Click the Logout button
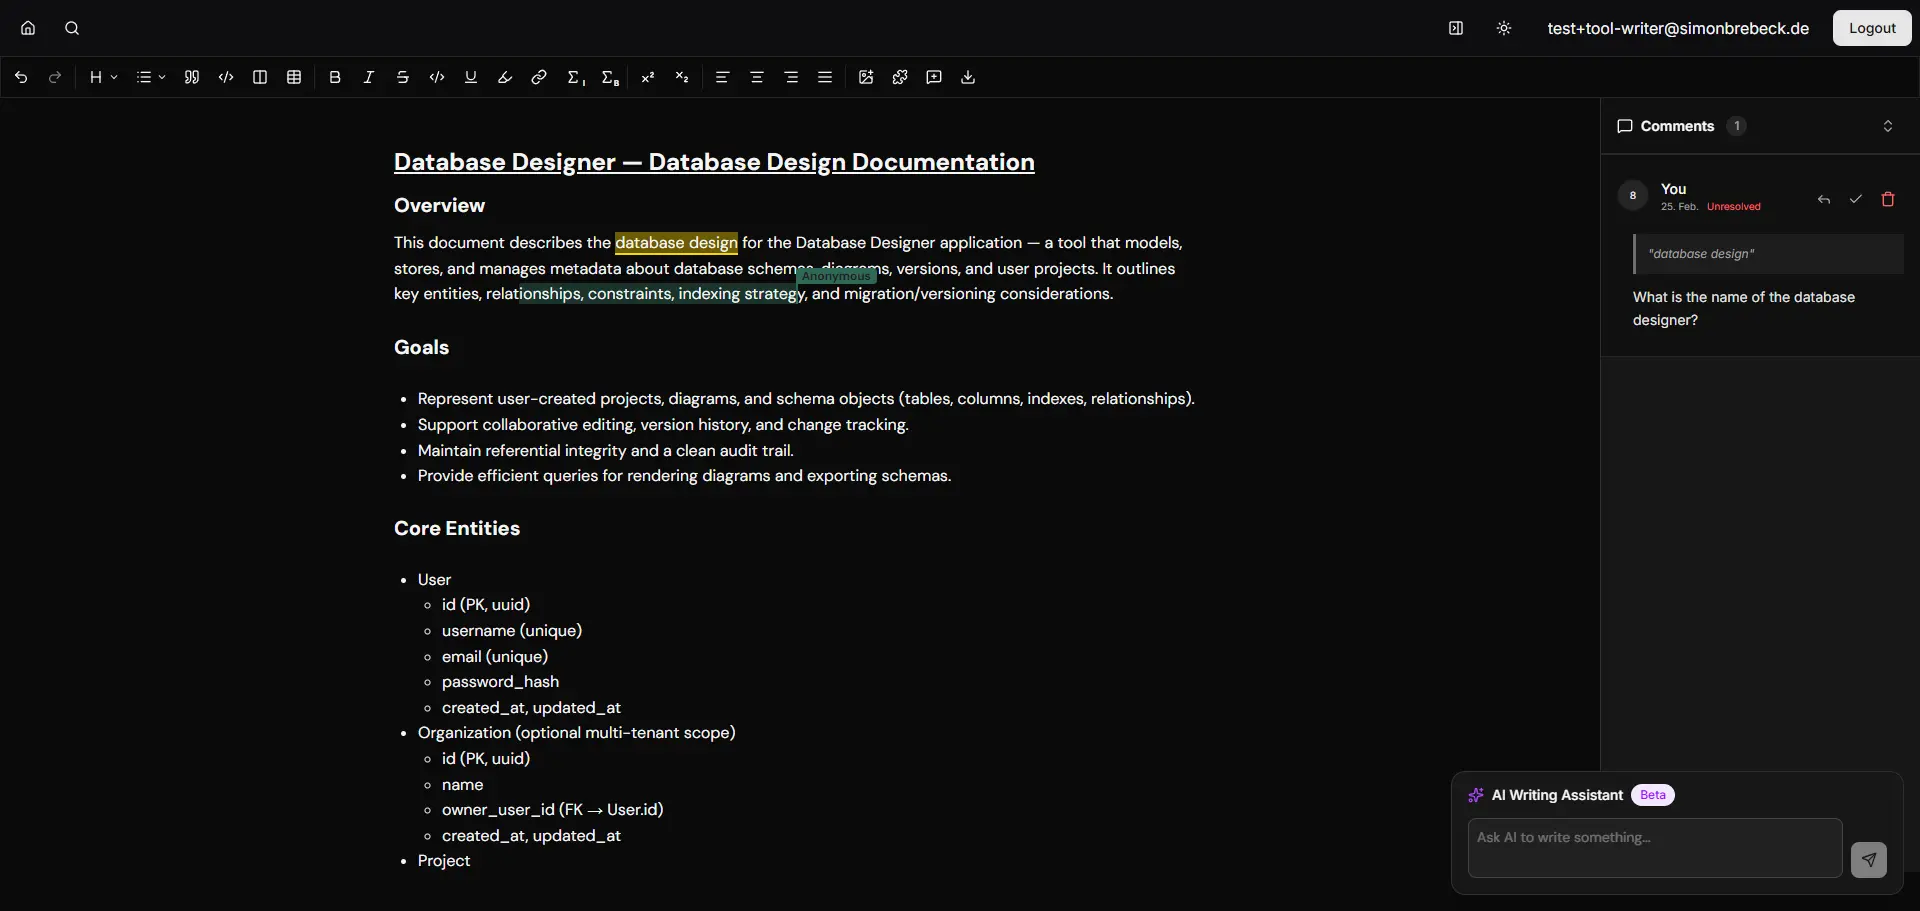This screenshot has width=1920, height=911. [x=1872, y=28]
